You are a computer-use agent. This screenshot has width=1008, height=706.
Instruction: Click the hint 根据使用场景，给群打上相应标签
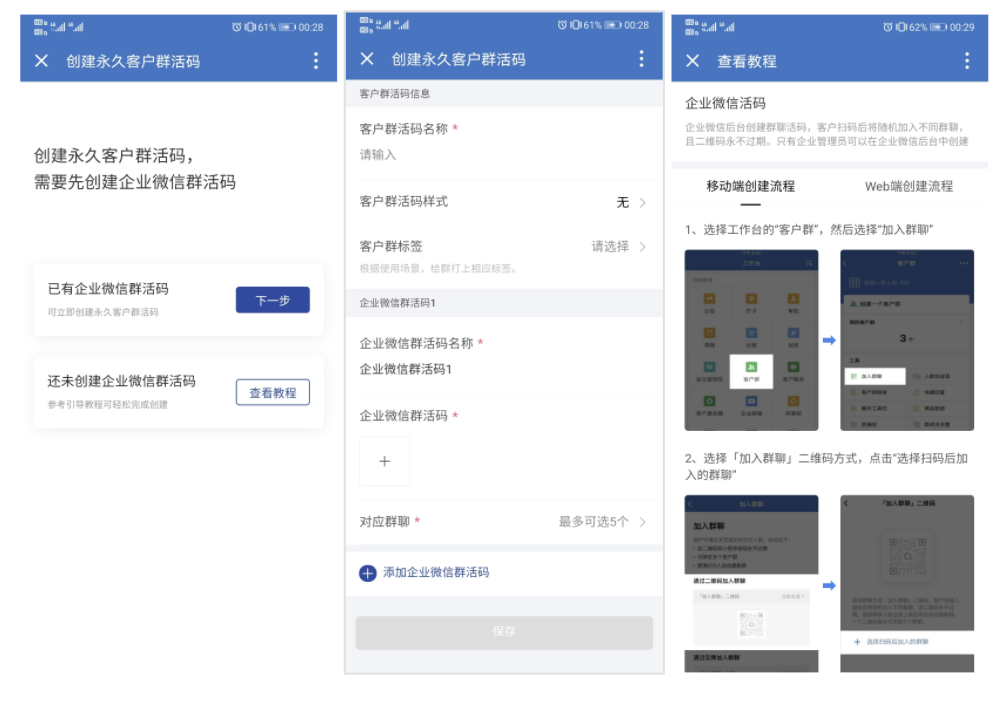(439, 268)
